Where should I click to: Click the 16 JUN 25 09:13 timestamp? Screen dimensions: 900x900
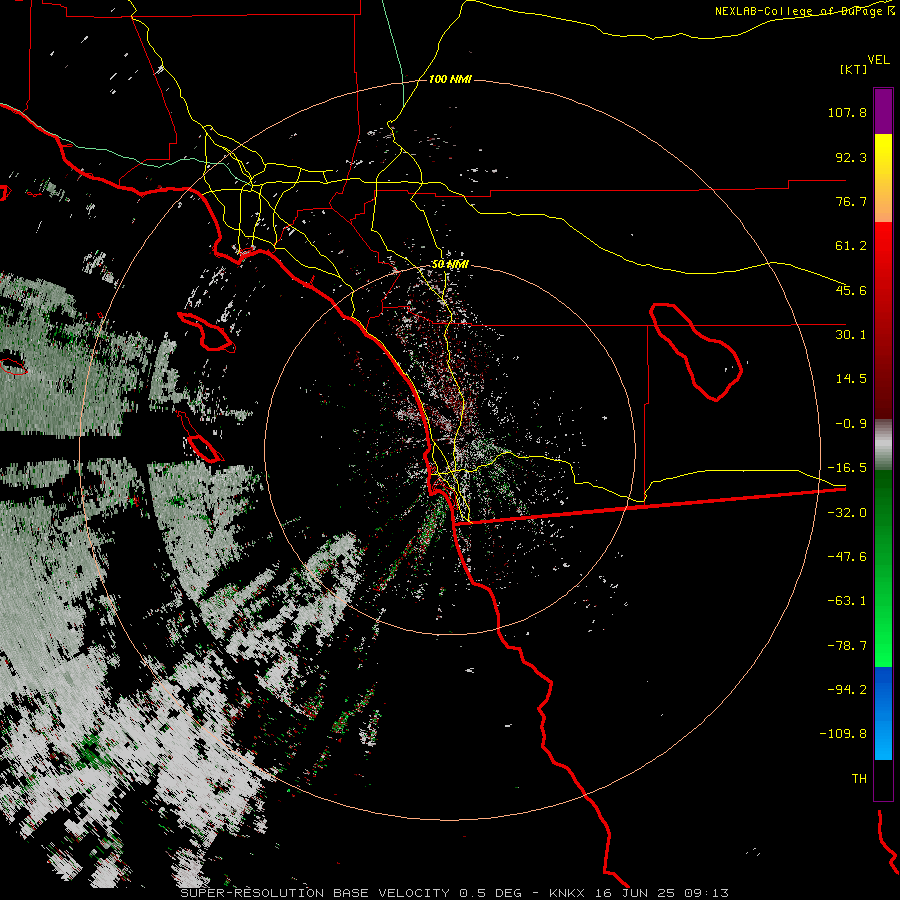660,893
